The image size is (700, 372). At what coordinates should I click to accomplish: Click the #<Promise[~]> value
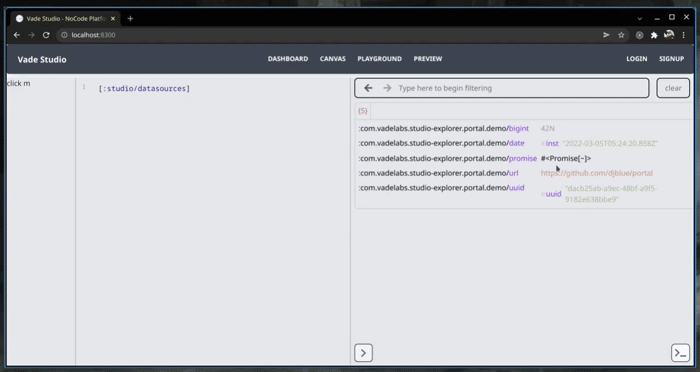coord(566,158)
